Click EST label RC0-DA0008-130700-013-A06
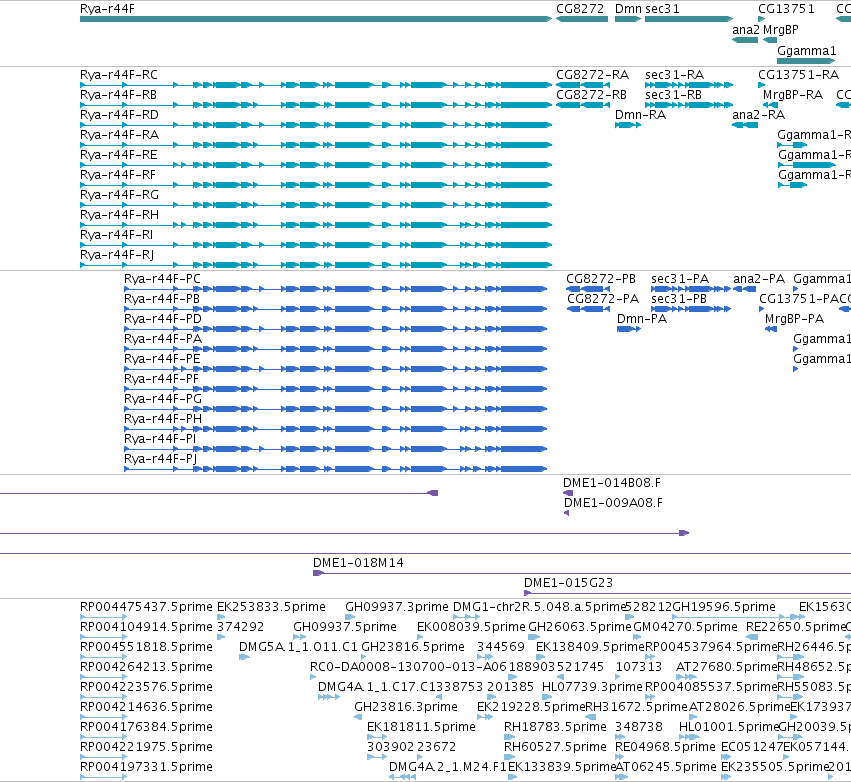Screen dimensions: 851x782 tap(408, 667)
